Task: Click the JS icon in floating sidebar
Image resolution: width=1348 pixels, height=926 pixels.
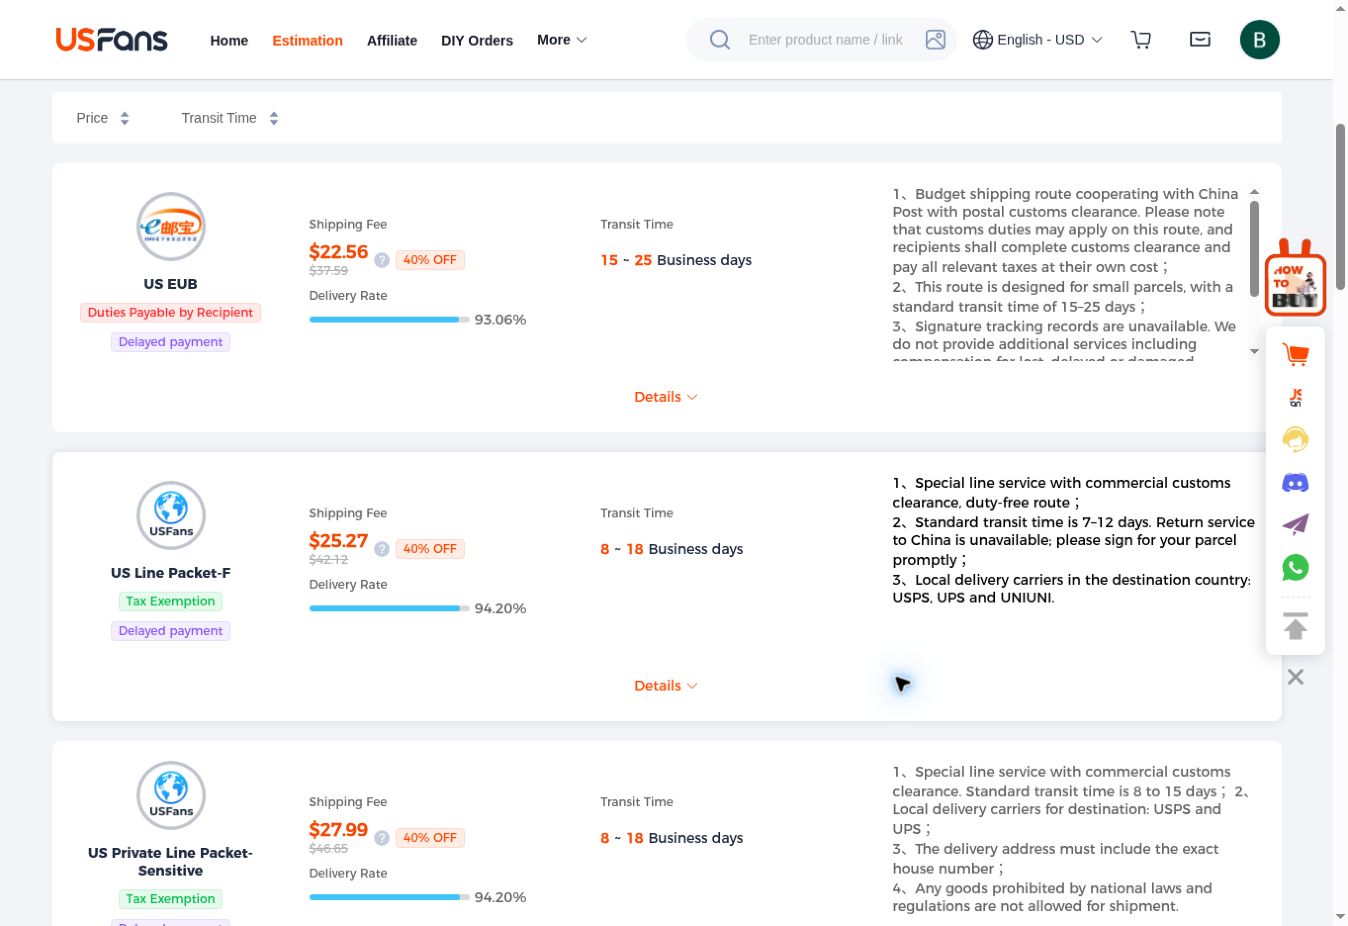Action: click(x=1296, y=397)
